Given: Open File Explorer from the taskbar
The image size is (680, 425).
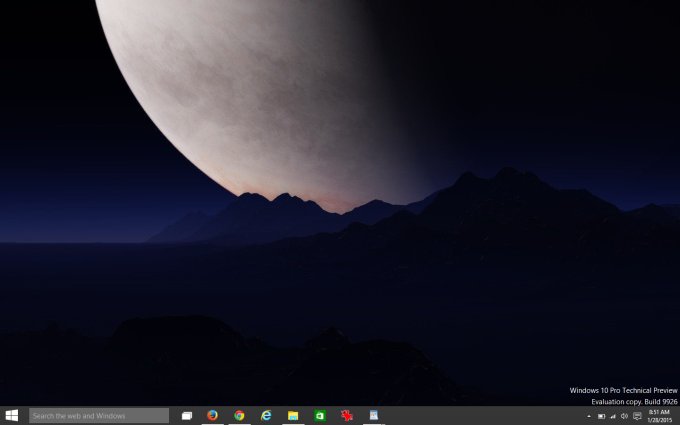Looking at the screenshot, I should click(293, 415).
